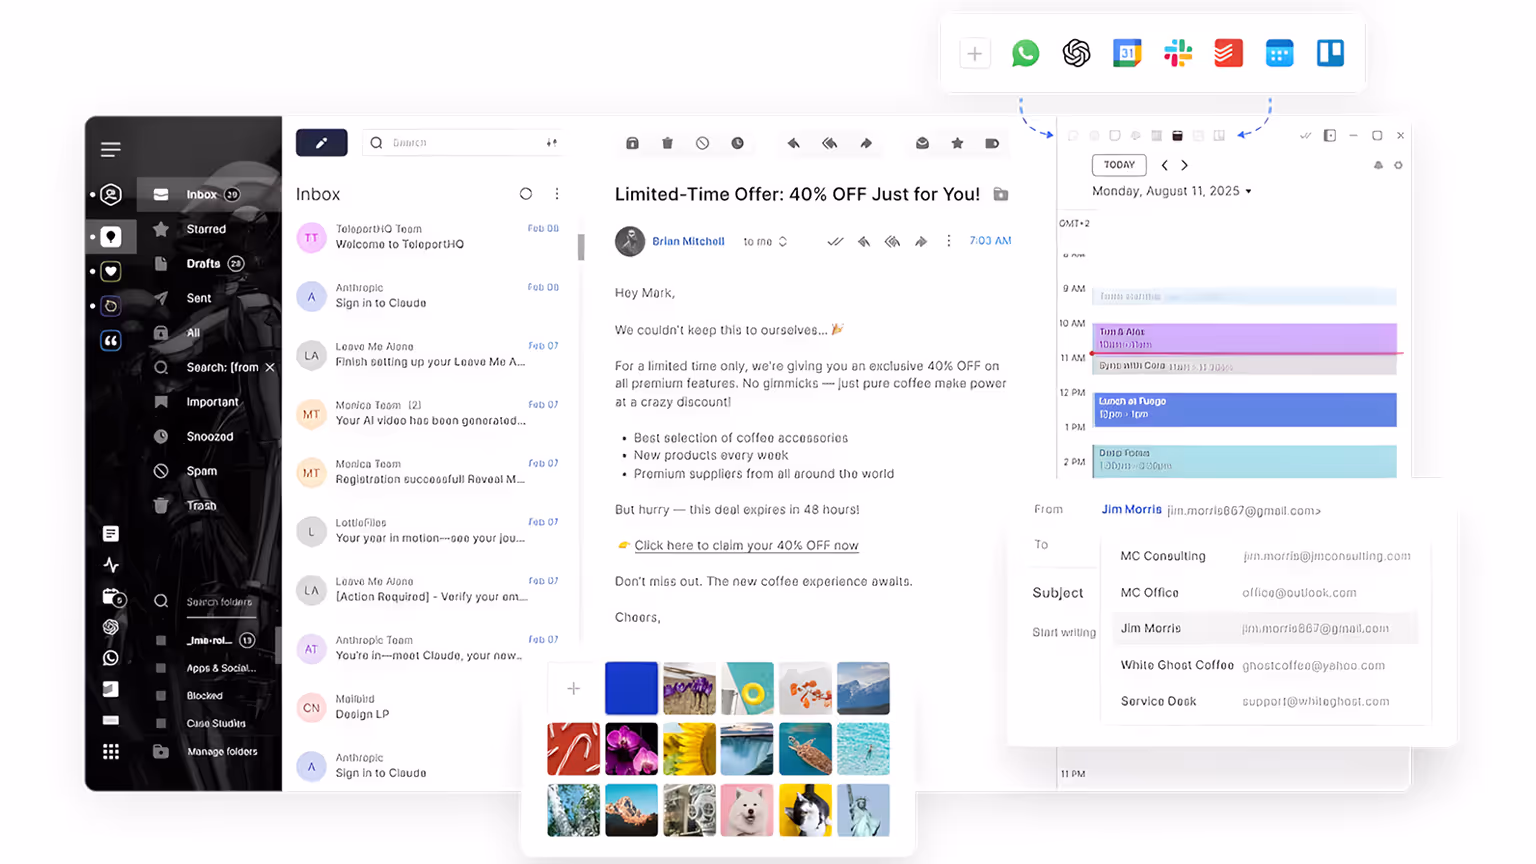Open the calendar date dropdown arrow

tap(1248, 191)
